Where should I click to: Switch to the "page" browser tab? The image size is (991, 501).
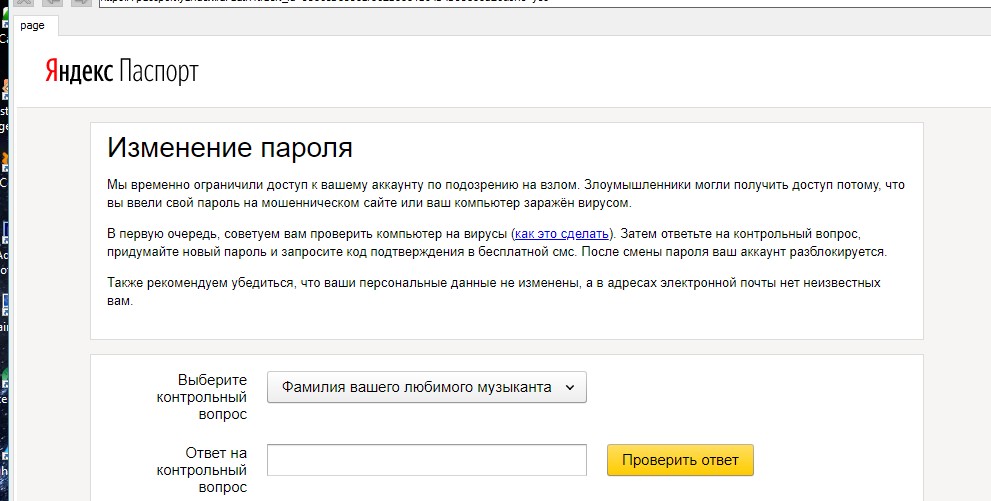pyautogui.click(x=32, y=25)
